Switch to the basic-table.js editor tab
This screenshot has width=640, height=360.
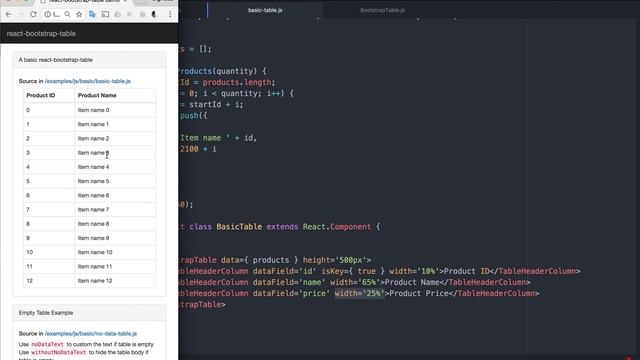click(x=265, y=10)
